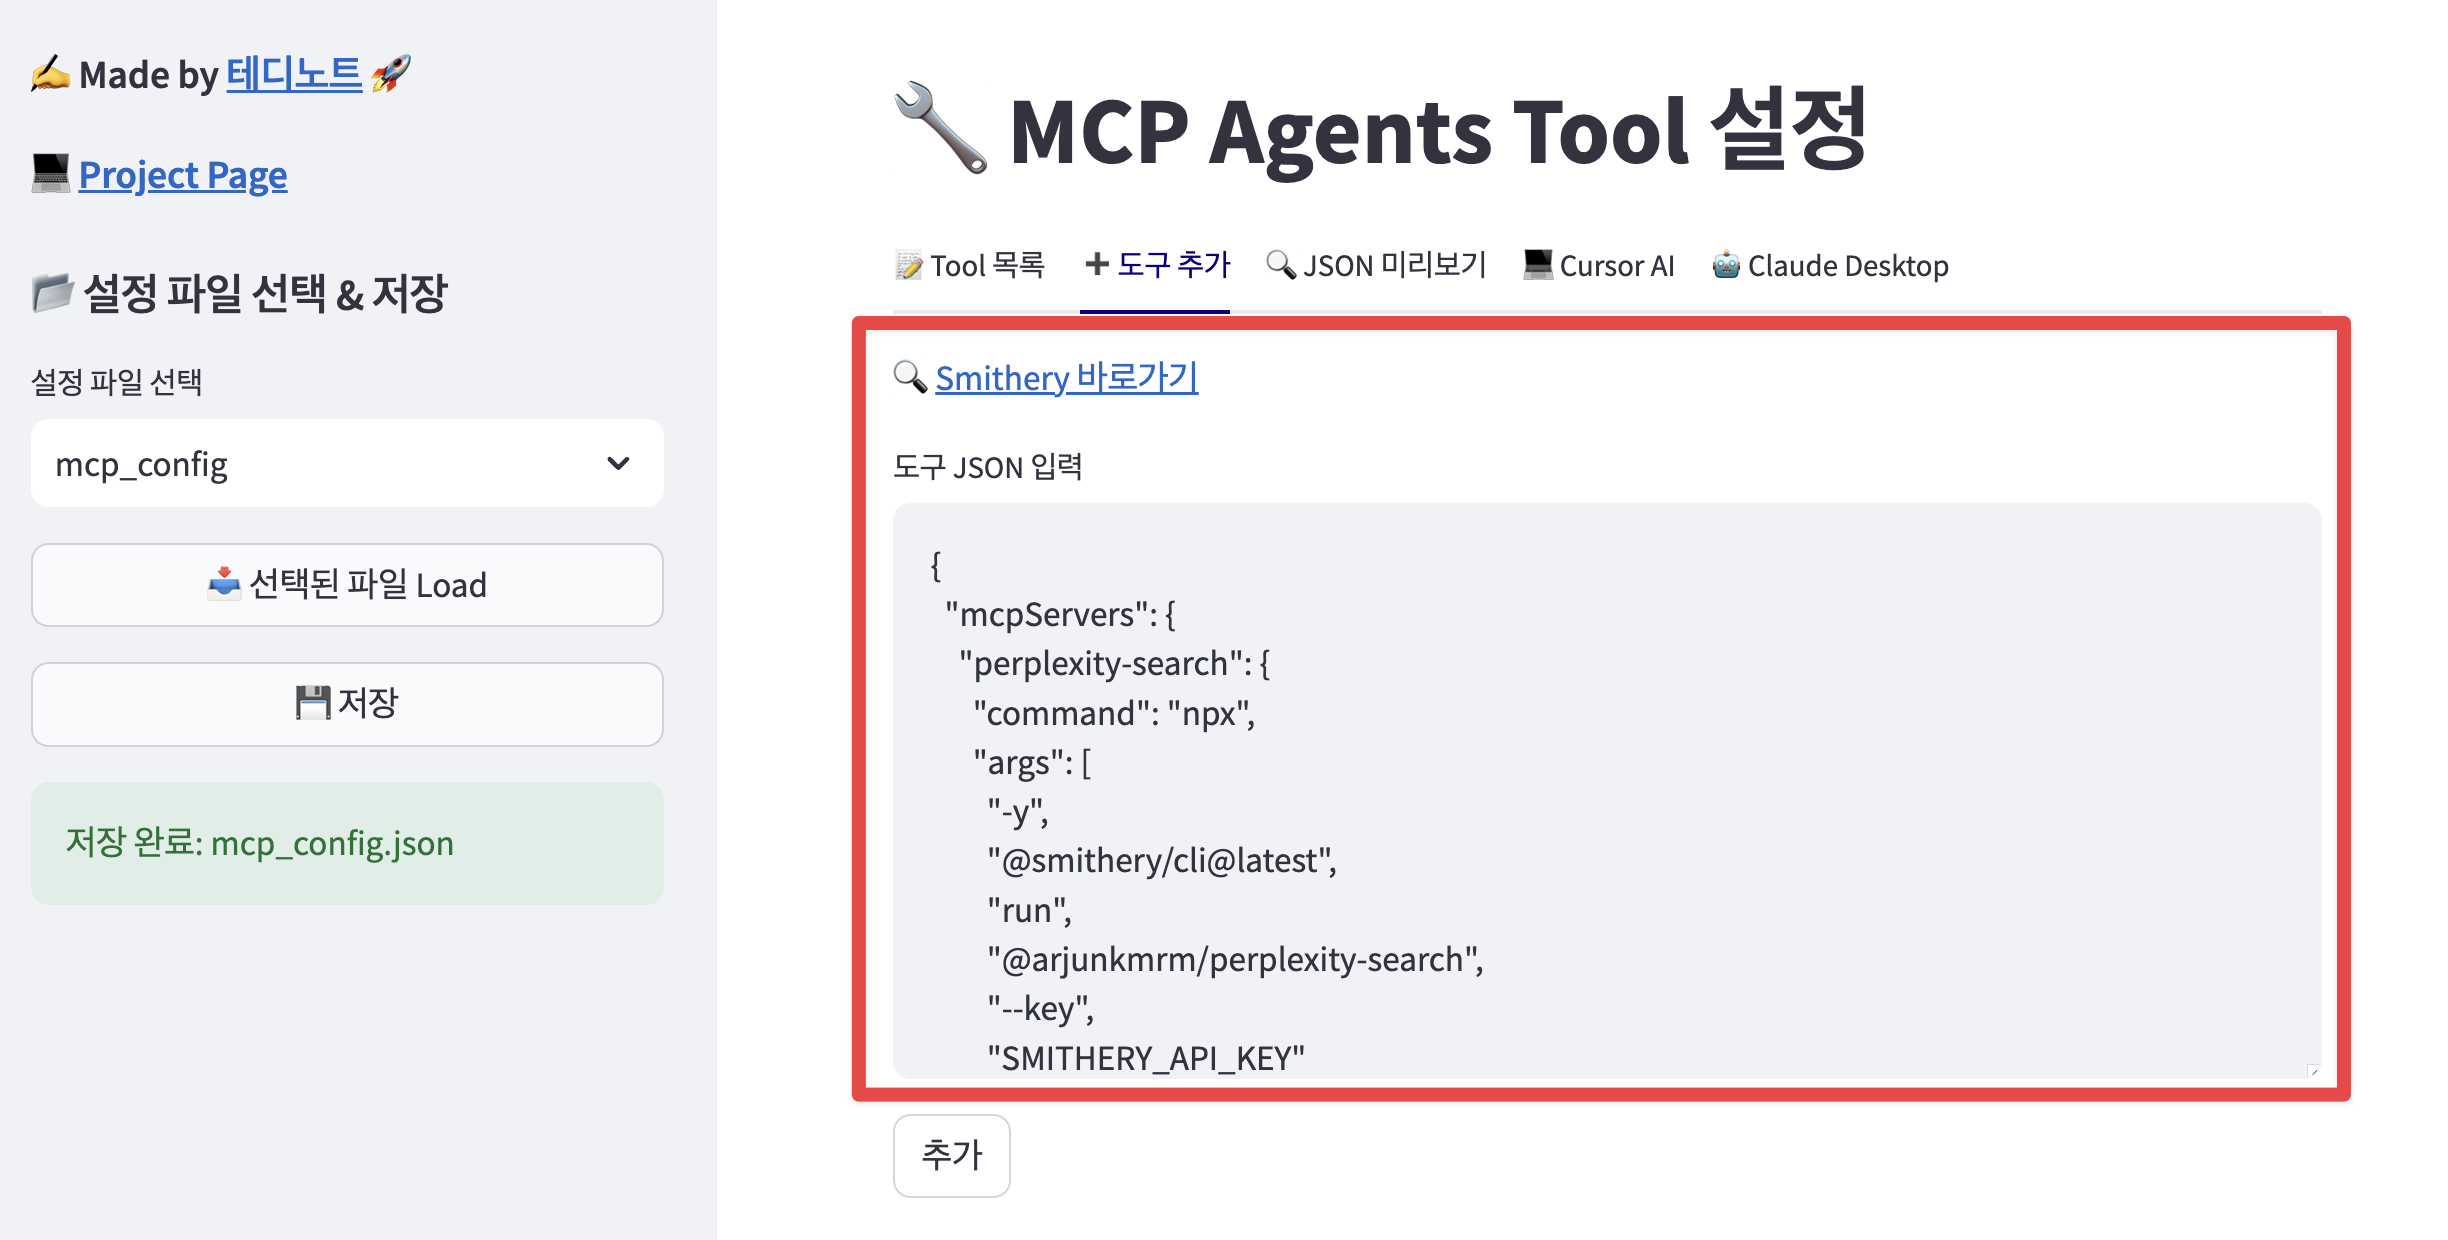Click the 저장 완료 success message box

tap(346, 844)
